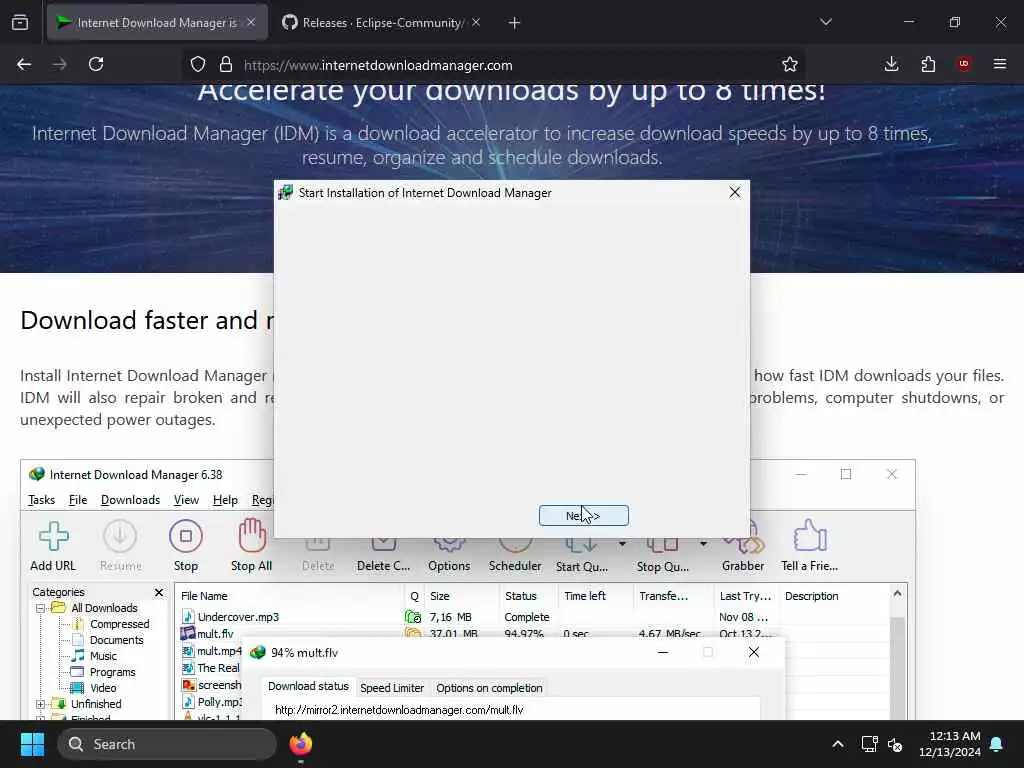The height and width of the screenshot is (768, 1024).
Task: Switch to Options on completion tab
Action: pyautogui.click(x=489, y=688)
